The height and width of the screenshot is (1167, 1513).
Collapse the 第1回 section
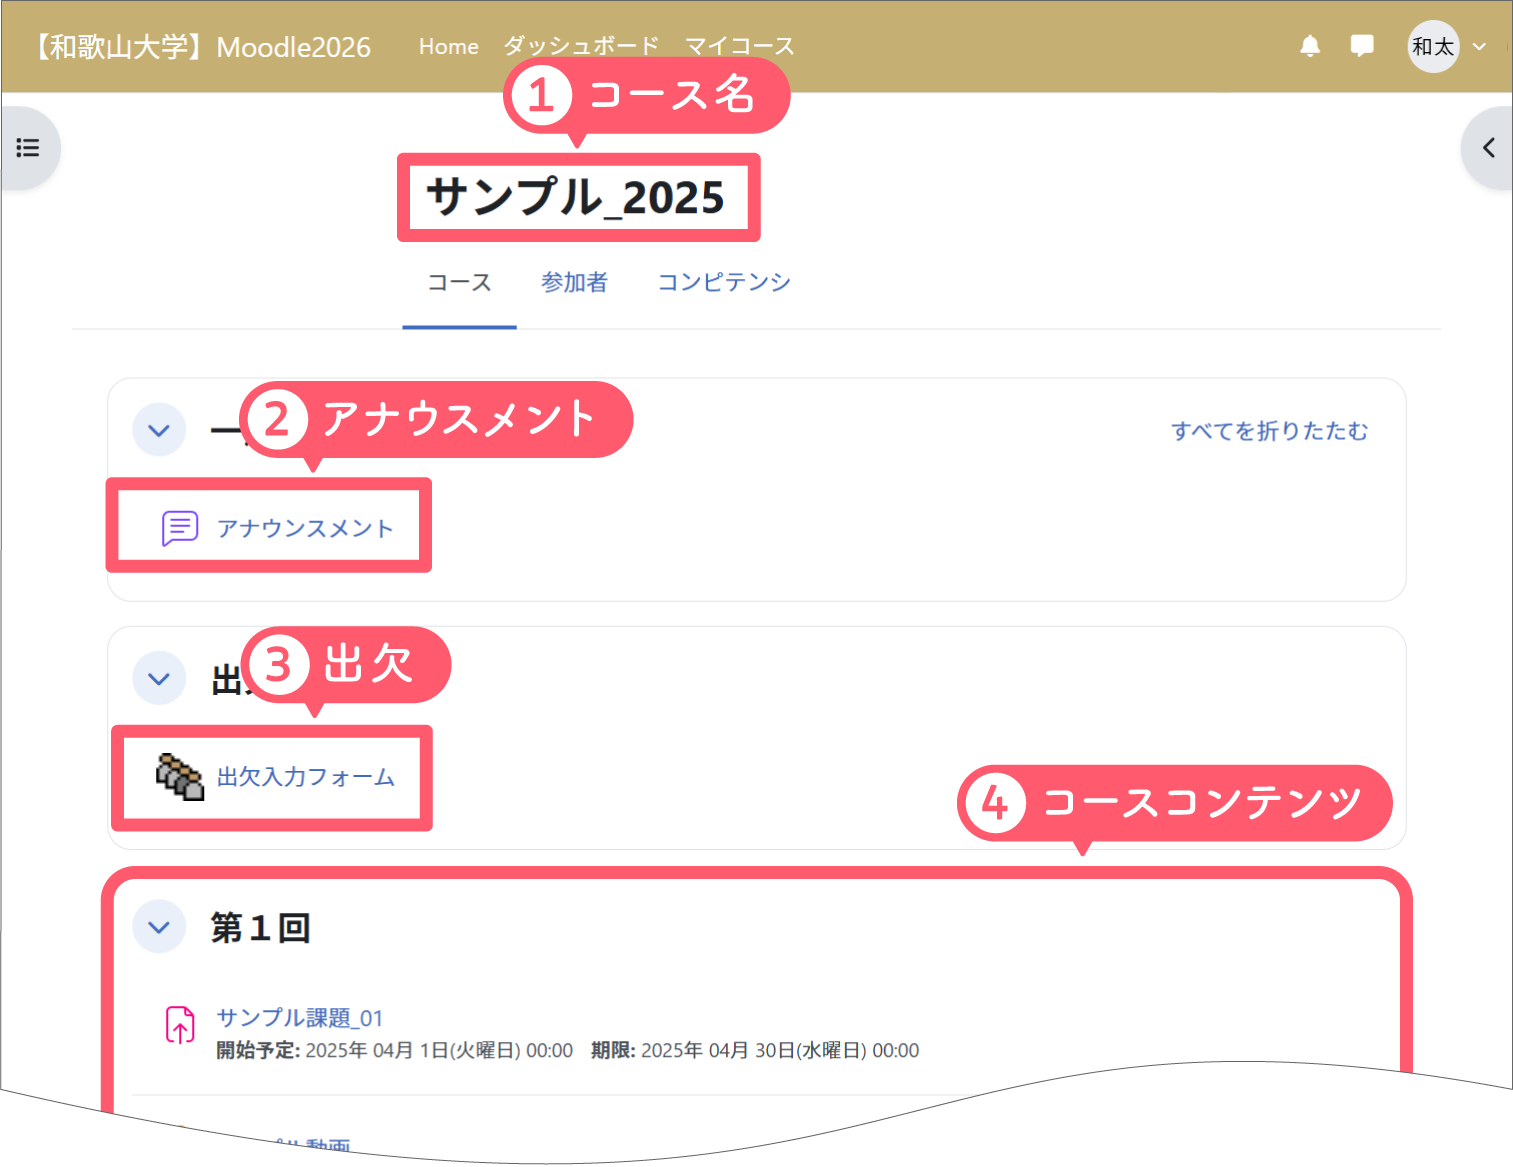pos(159,927)
